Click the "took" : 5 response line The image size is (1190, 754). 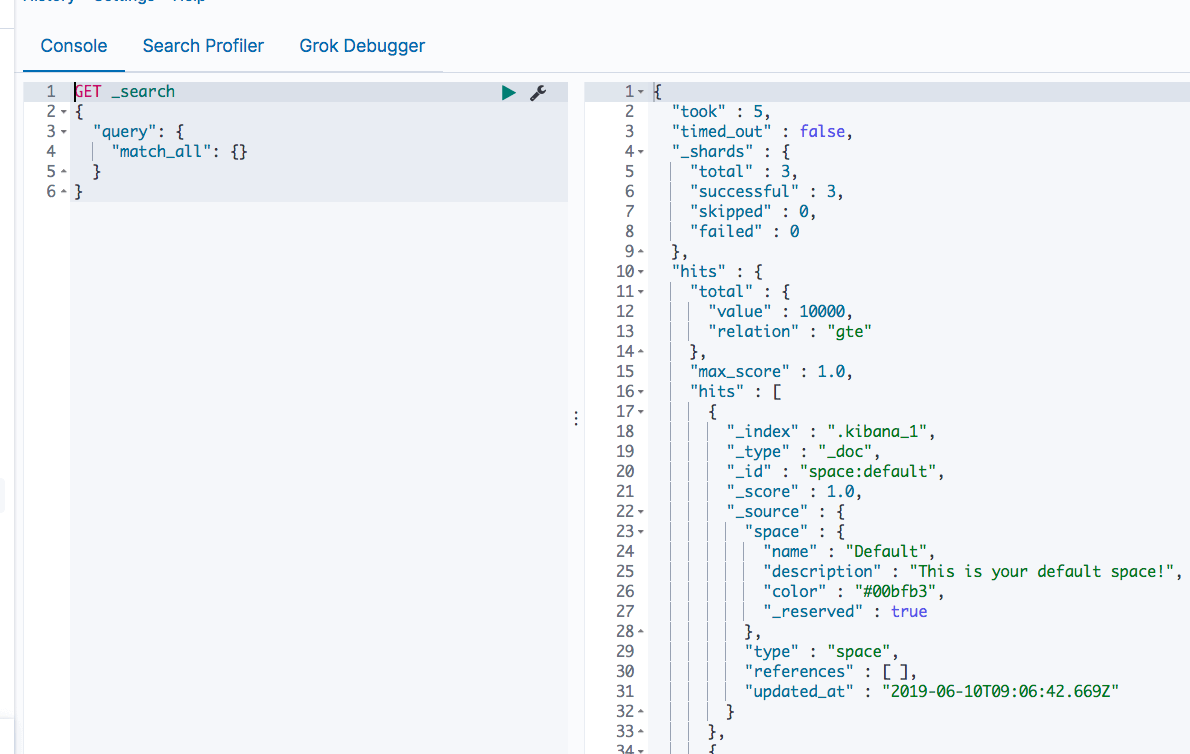[x=721, y=112]
